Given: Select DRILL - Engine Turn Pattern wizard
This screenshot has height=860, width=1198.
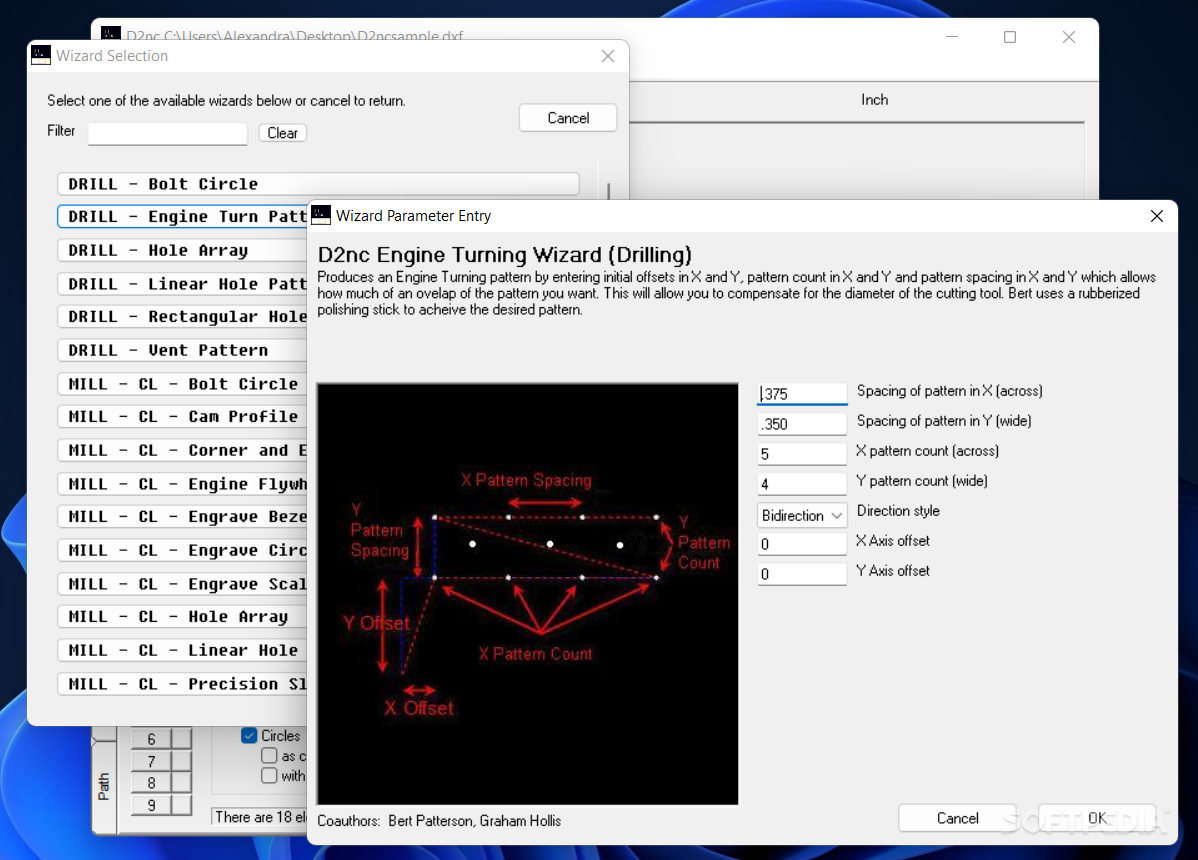Looking at the screenshot, I should click(x=183, y=217).
